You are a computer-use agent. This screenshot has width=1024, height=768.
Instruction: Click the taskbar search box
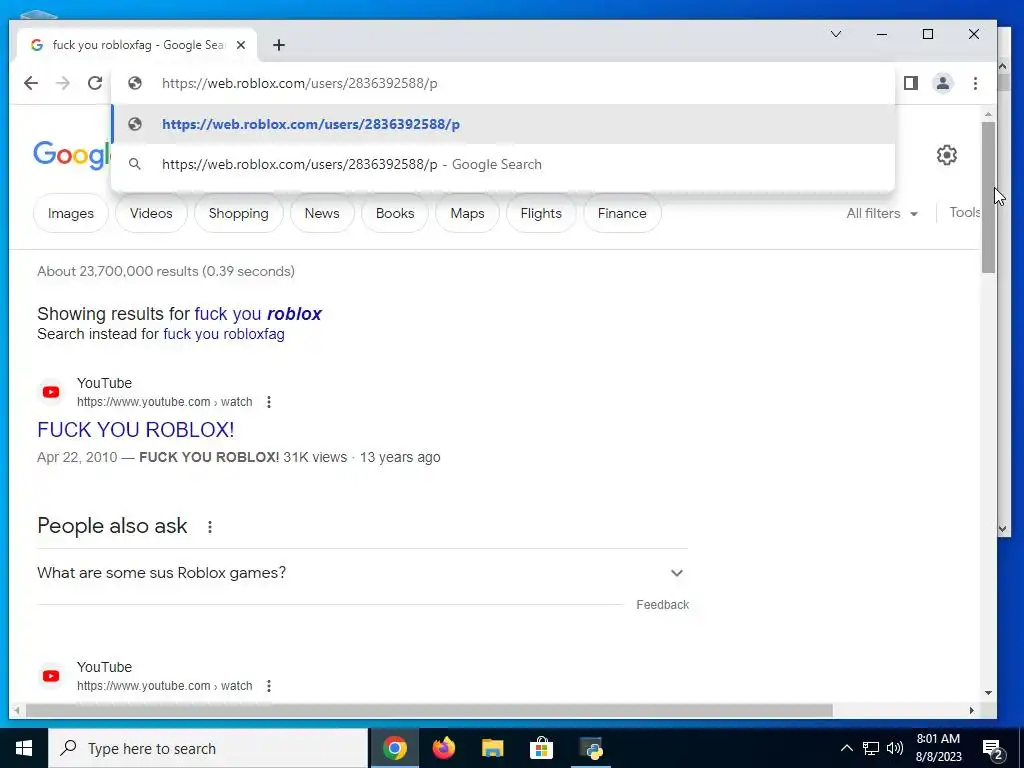[208, 748]
